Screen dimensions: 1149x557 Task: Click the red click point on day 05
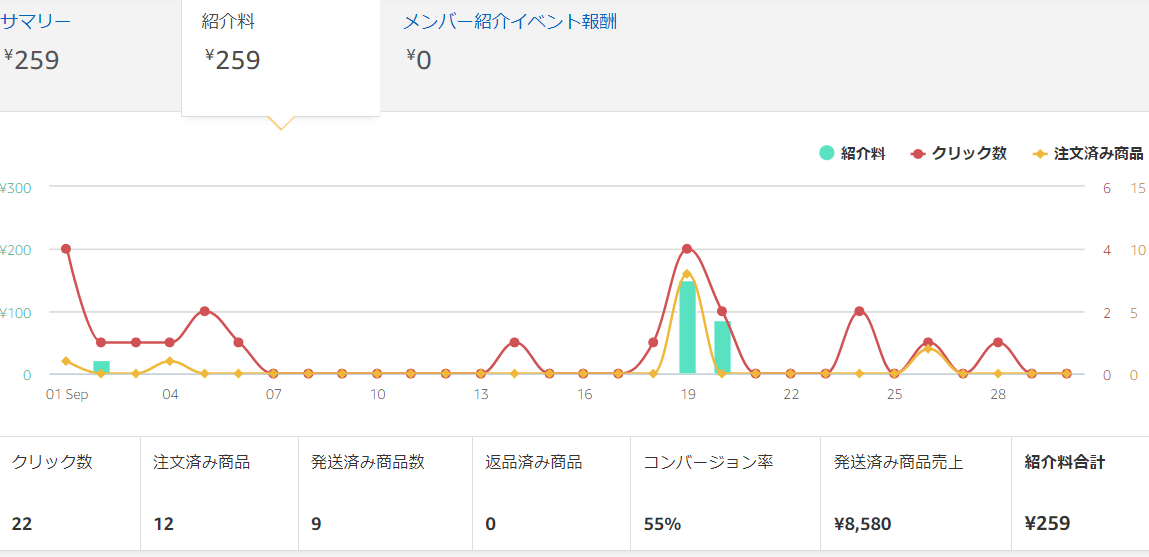click(204, 311)
